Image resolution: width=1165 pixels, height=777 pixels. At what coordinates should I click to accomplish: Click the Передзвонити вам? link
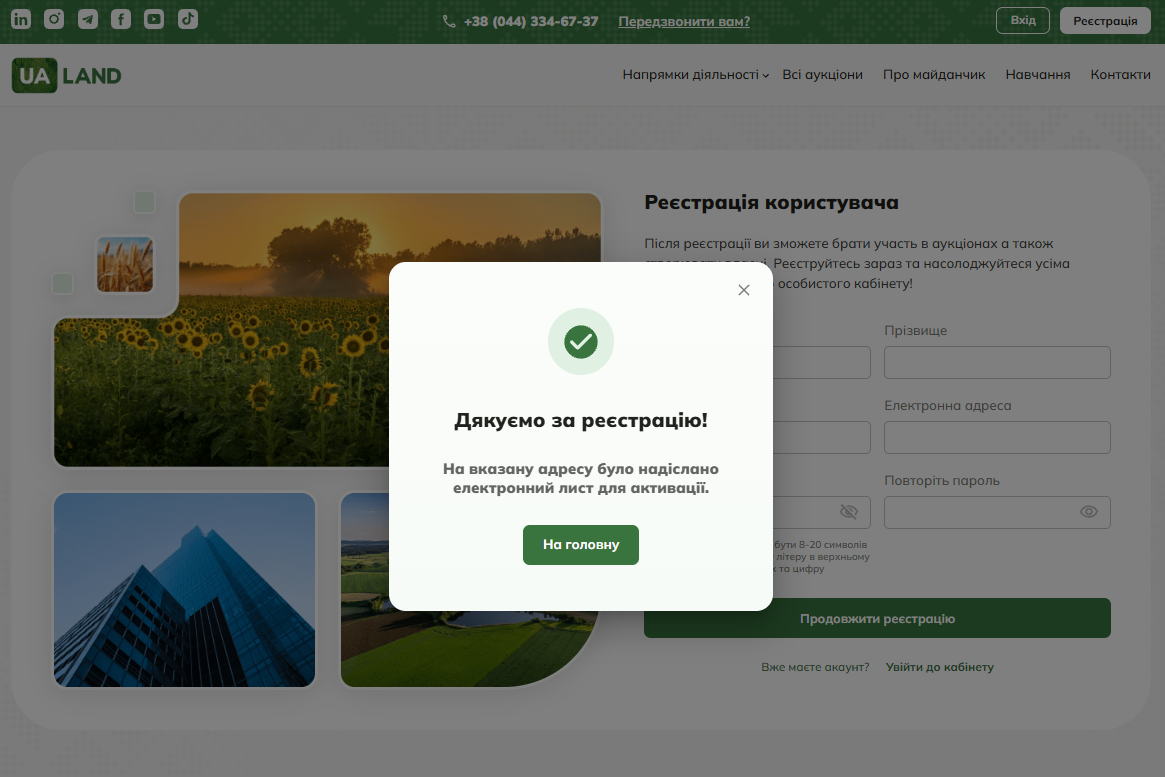(x=684, y=22)
